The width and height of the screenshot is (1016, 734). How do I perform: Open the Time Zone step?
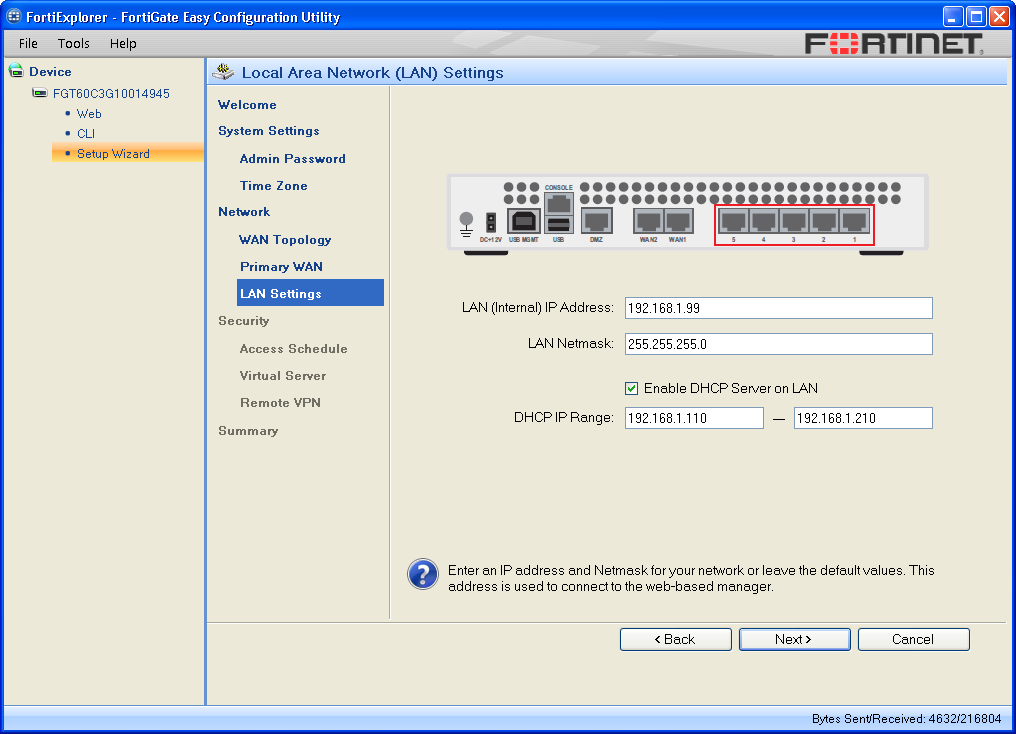tap(273, 186)
